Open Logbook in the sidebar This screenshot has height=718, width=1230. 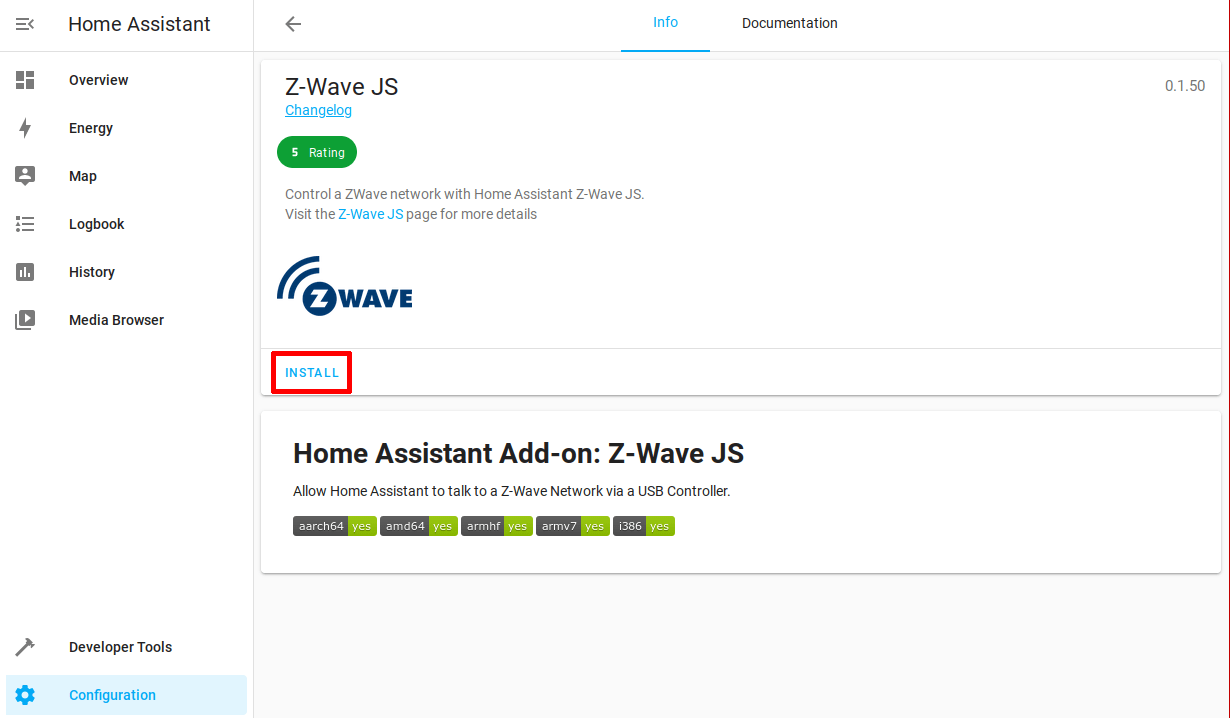[126, 224]
